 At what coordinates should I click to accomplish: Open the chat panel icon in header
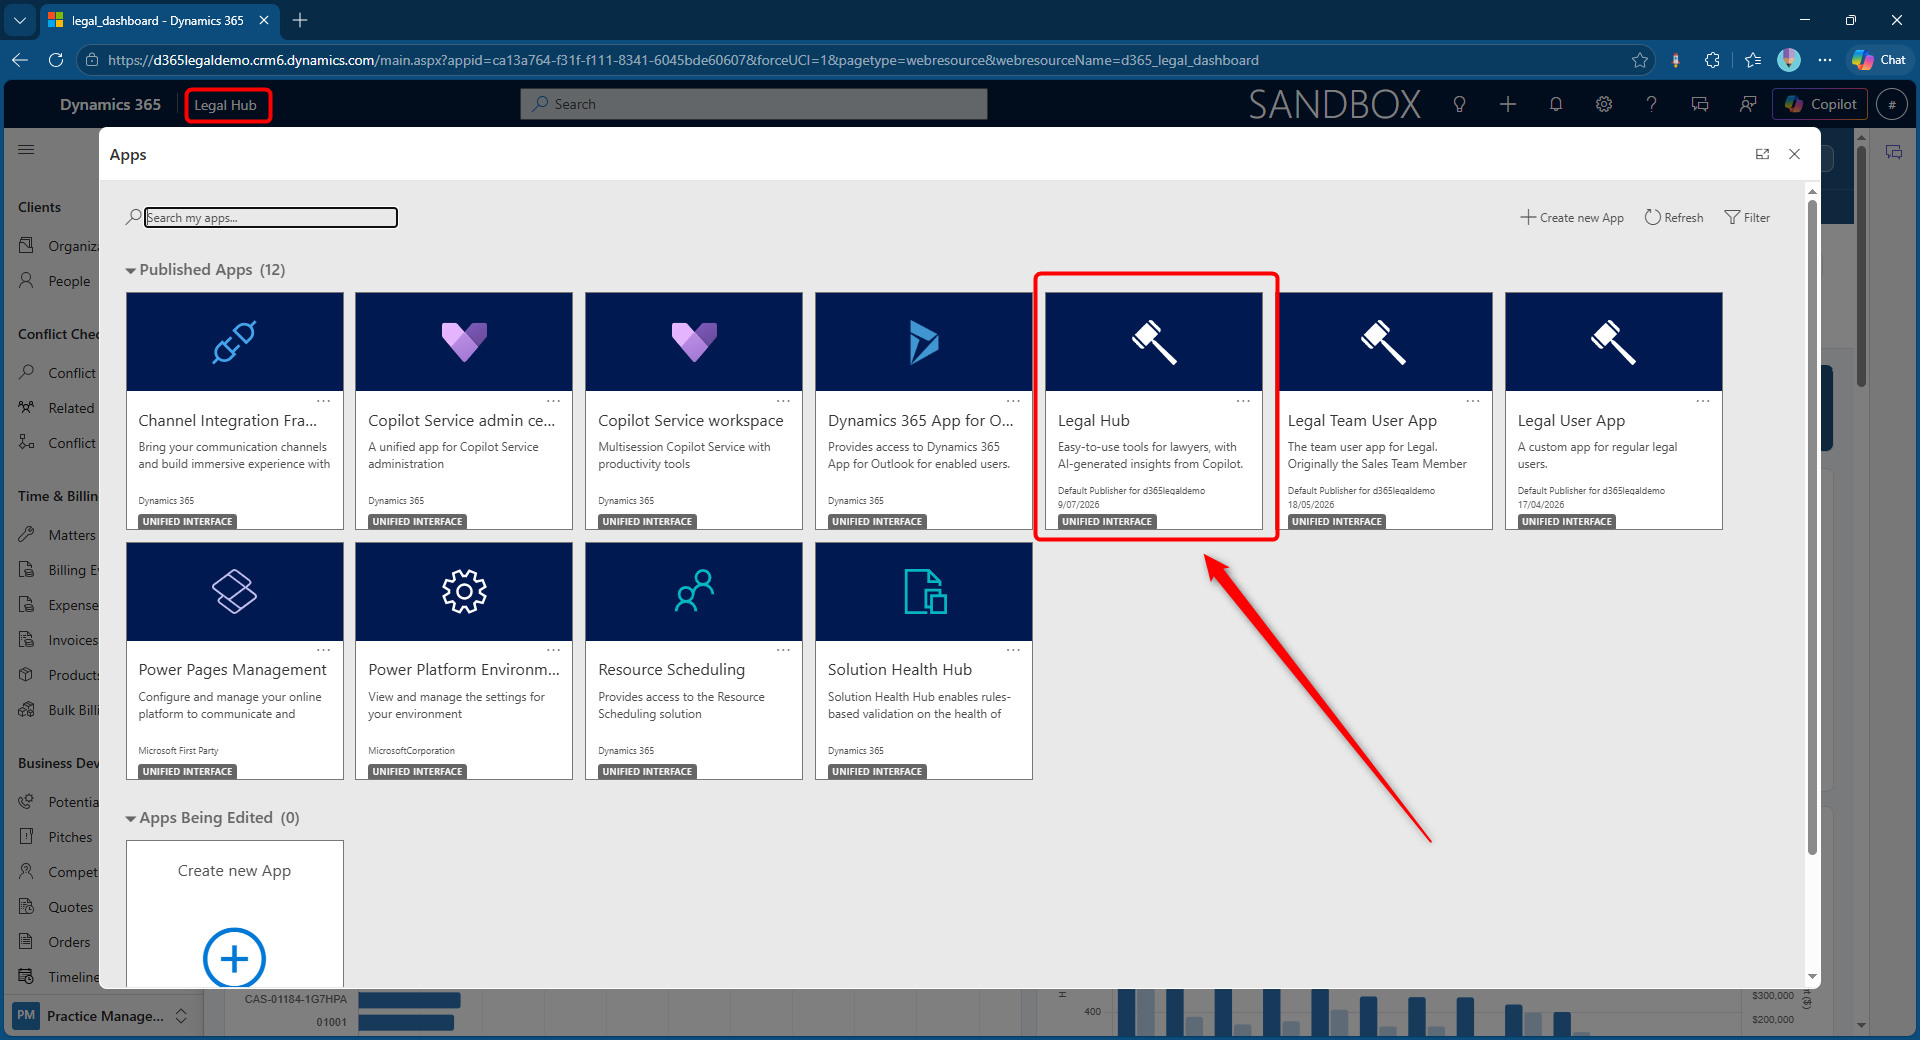coord(1700,104)
